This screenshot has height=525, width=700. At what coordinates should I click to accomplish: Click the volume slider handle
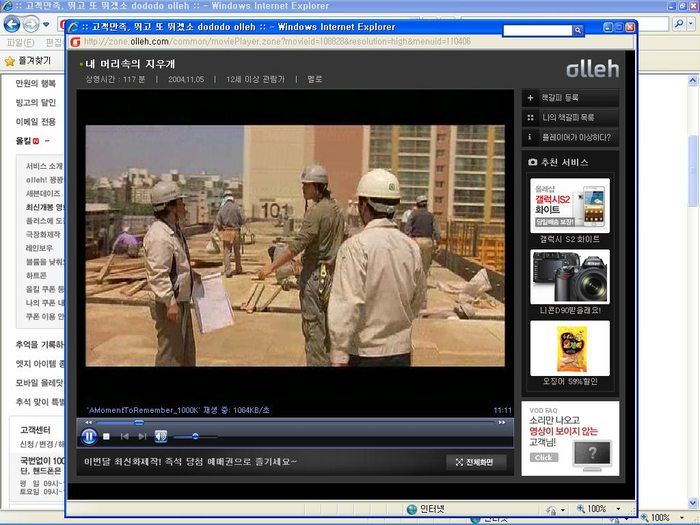pos(195,436)
